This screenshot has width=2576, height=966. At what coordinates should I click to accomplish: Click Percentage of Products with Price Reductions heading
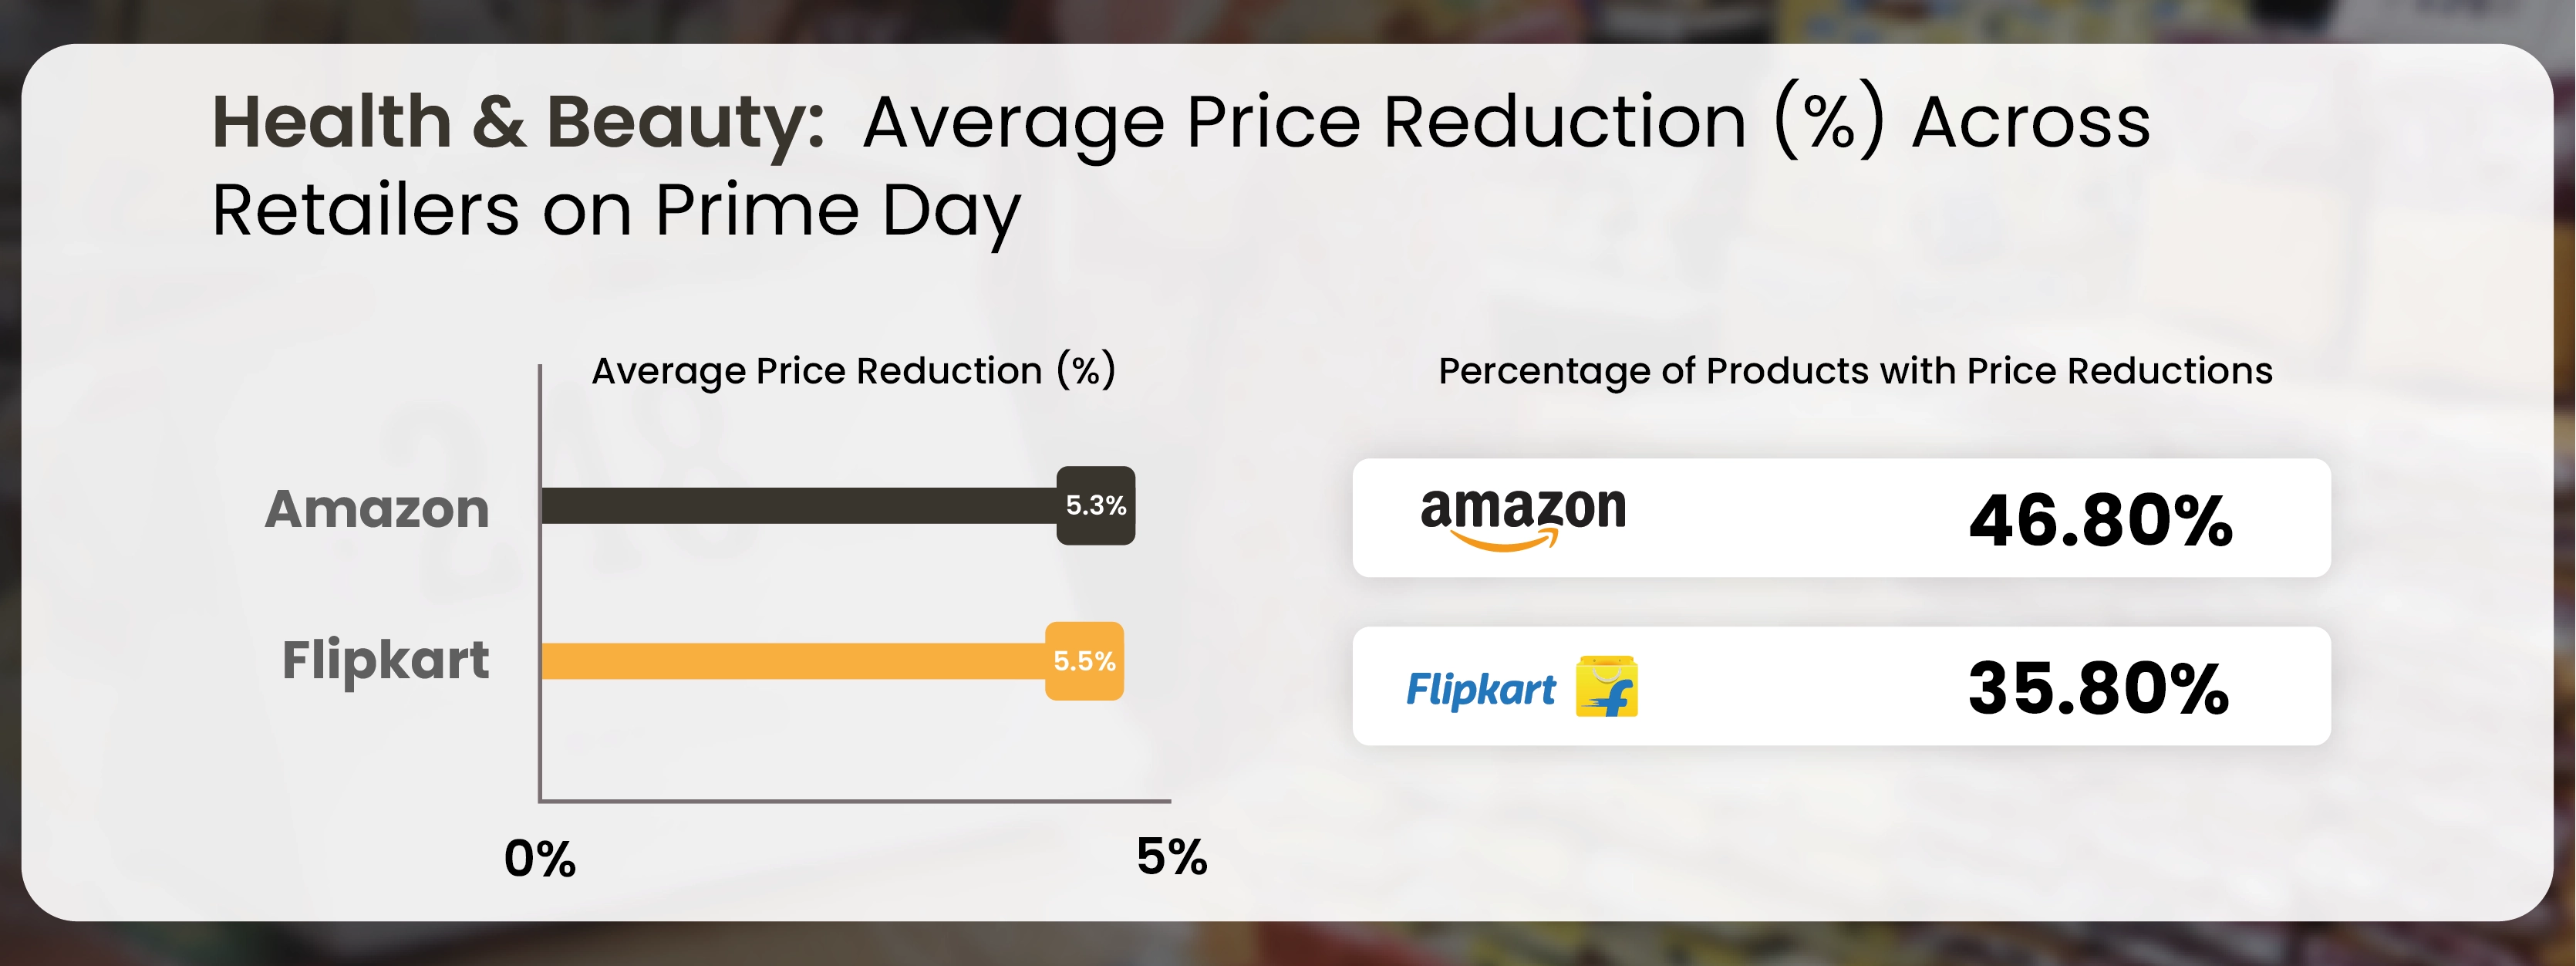pyautogui.click(x=1856, y=371)
